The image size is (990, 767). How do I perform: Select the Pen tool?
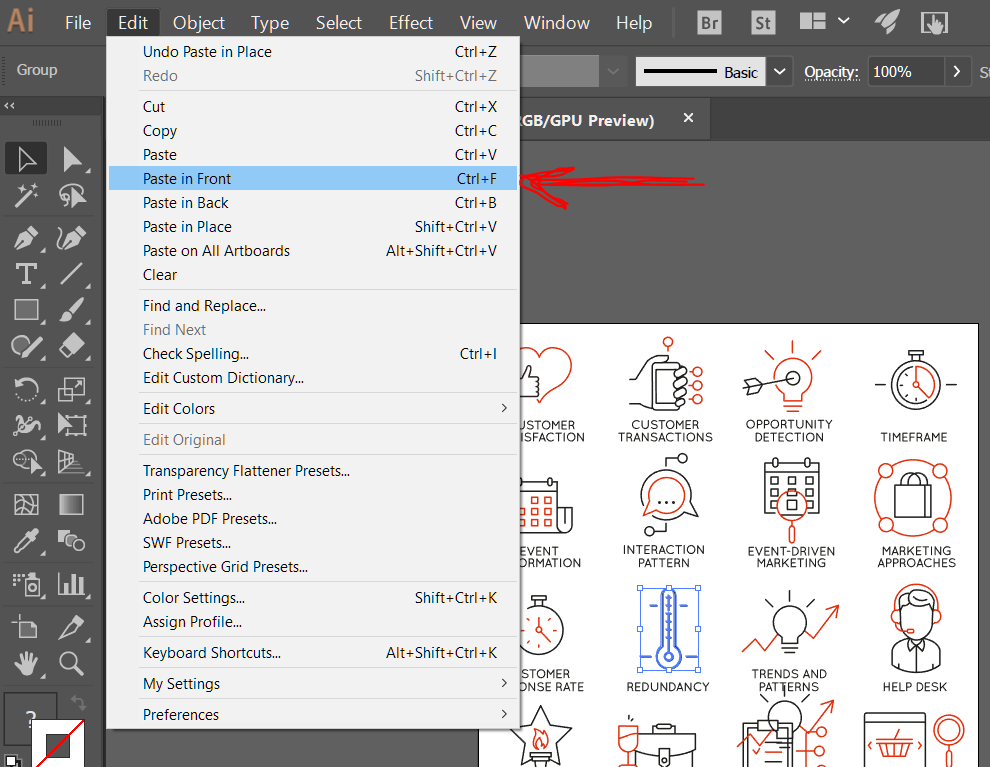coord(26,239)
